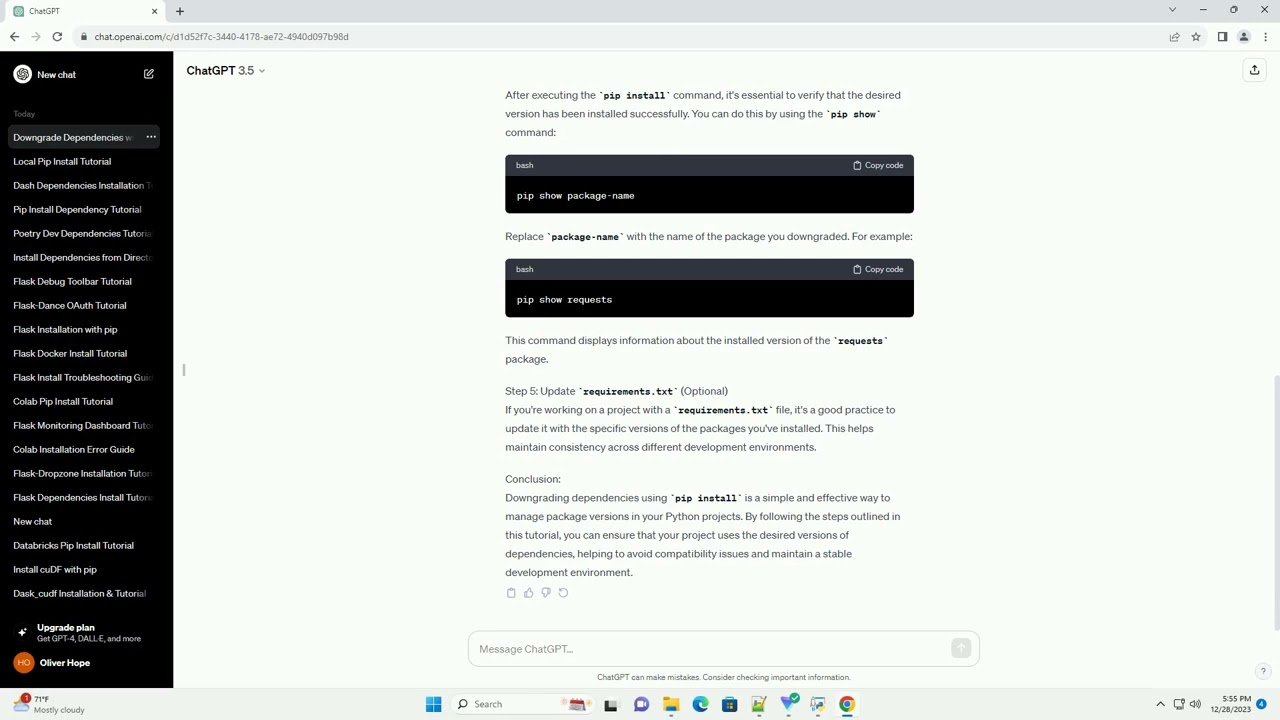Open browser side panel
Screen dimensions: 1280x720
pos(1222,37)
